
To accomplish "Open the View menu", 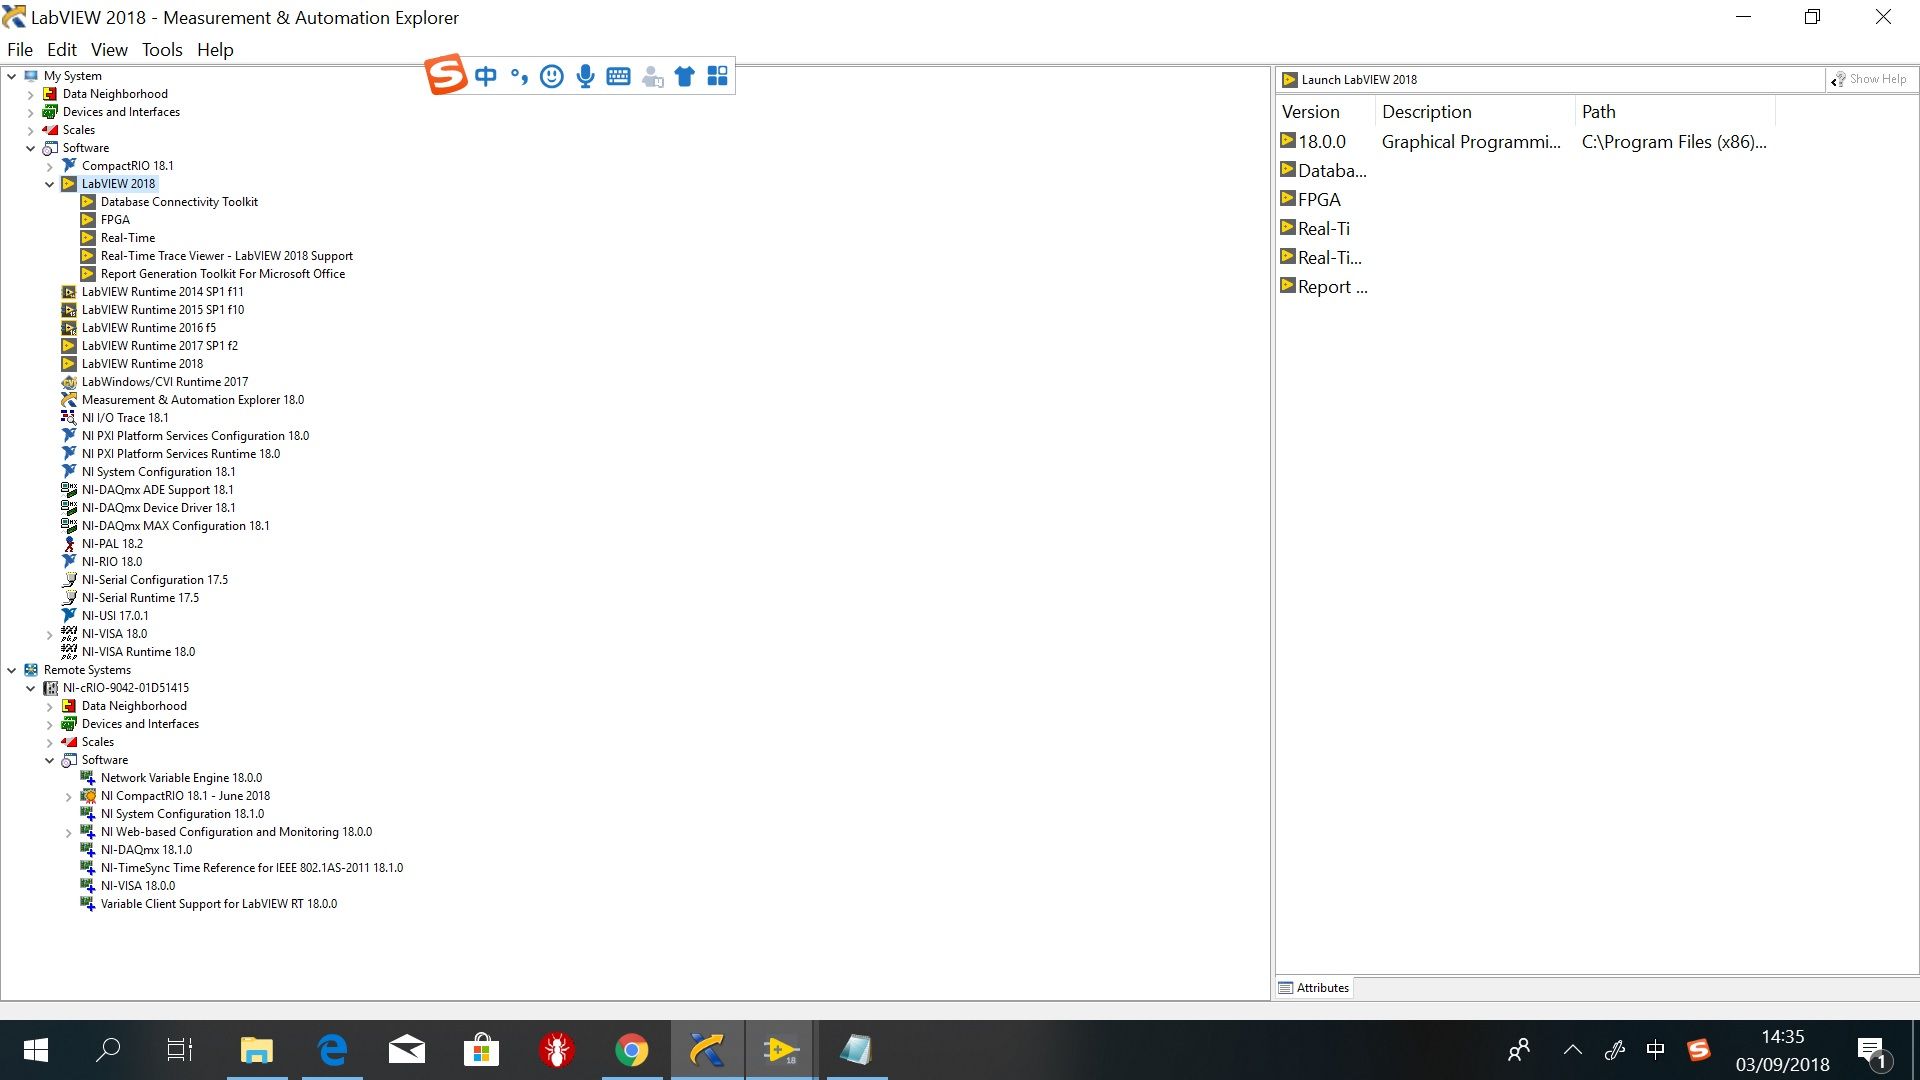I will tap(109, 49).
